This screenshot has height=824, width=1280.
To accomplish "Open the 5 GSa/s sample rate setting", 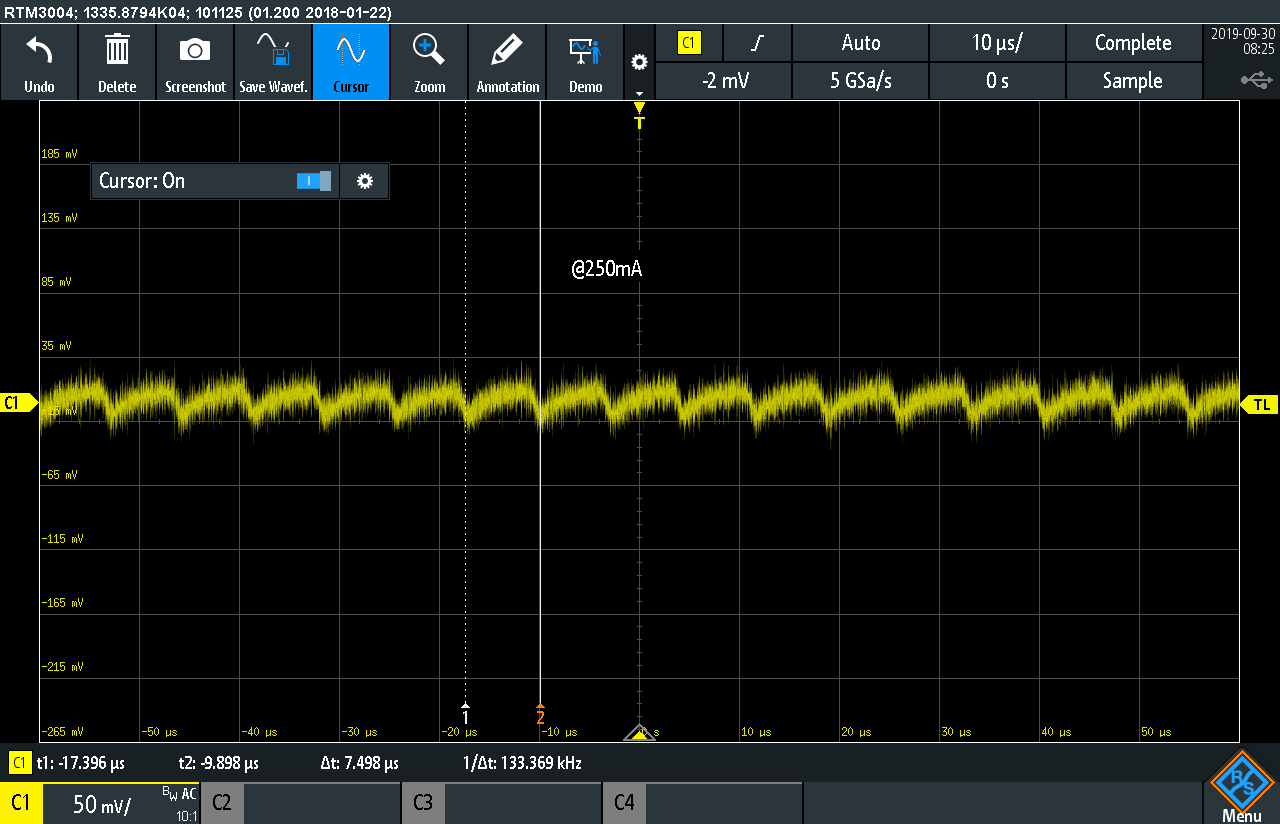I will (861, 81).
